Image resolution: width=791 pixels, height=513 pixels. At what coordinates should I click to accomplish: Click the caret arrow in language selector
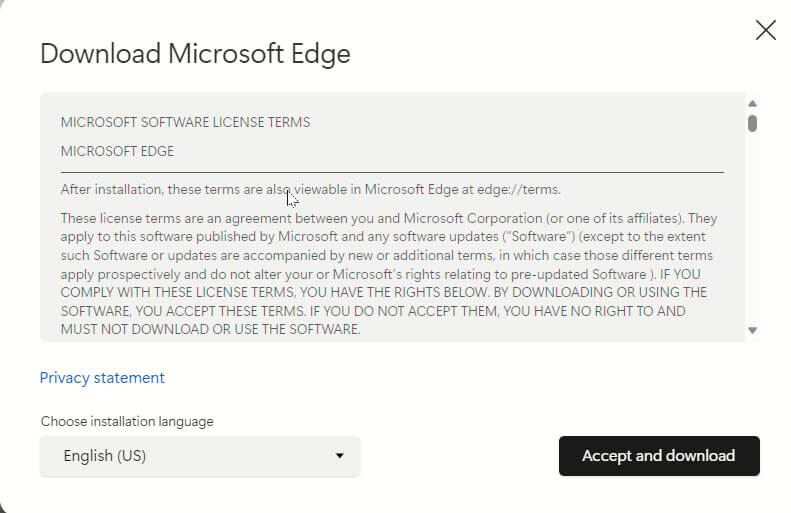(x=340, y=455)
